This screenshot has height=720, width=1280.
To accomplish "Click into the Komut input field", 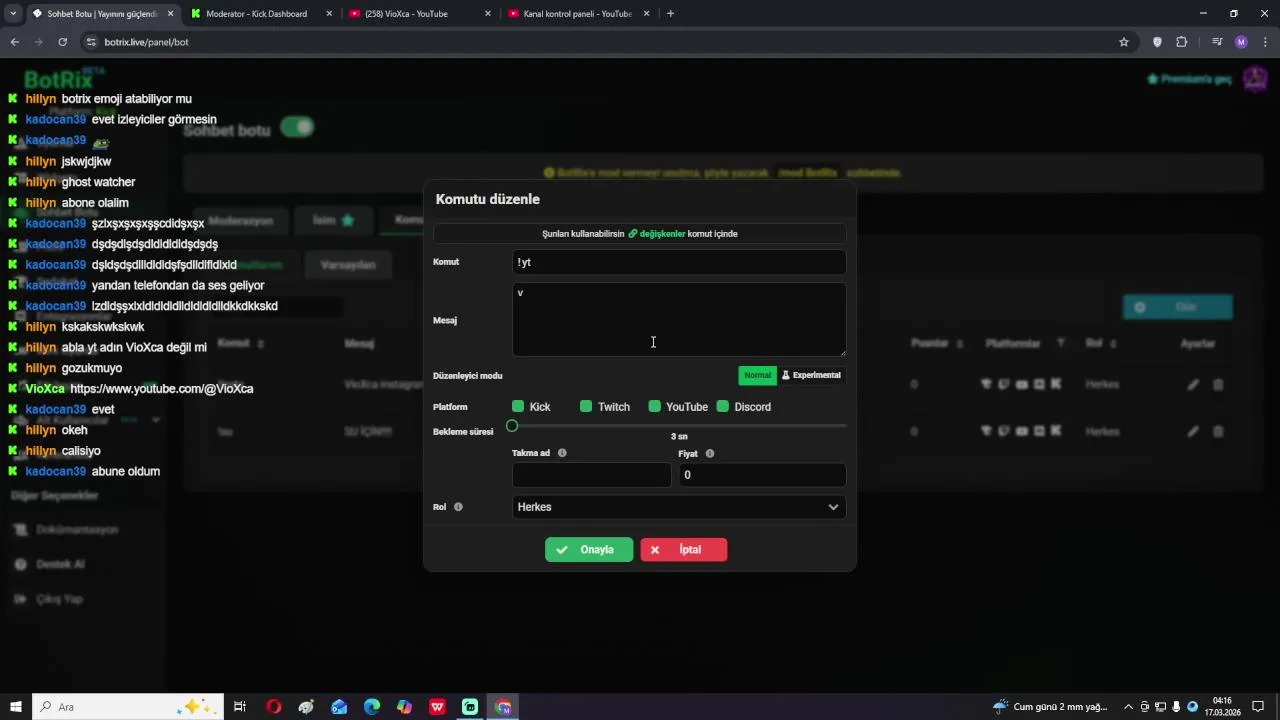I will click(679, 262).
